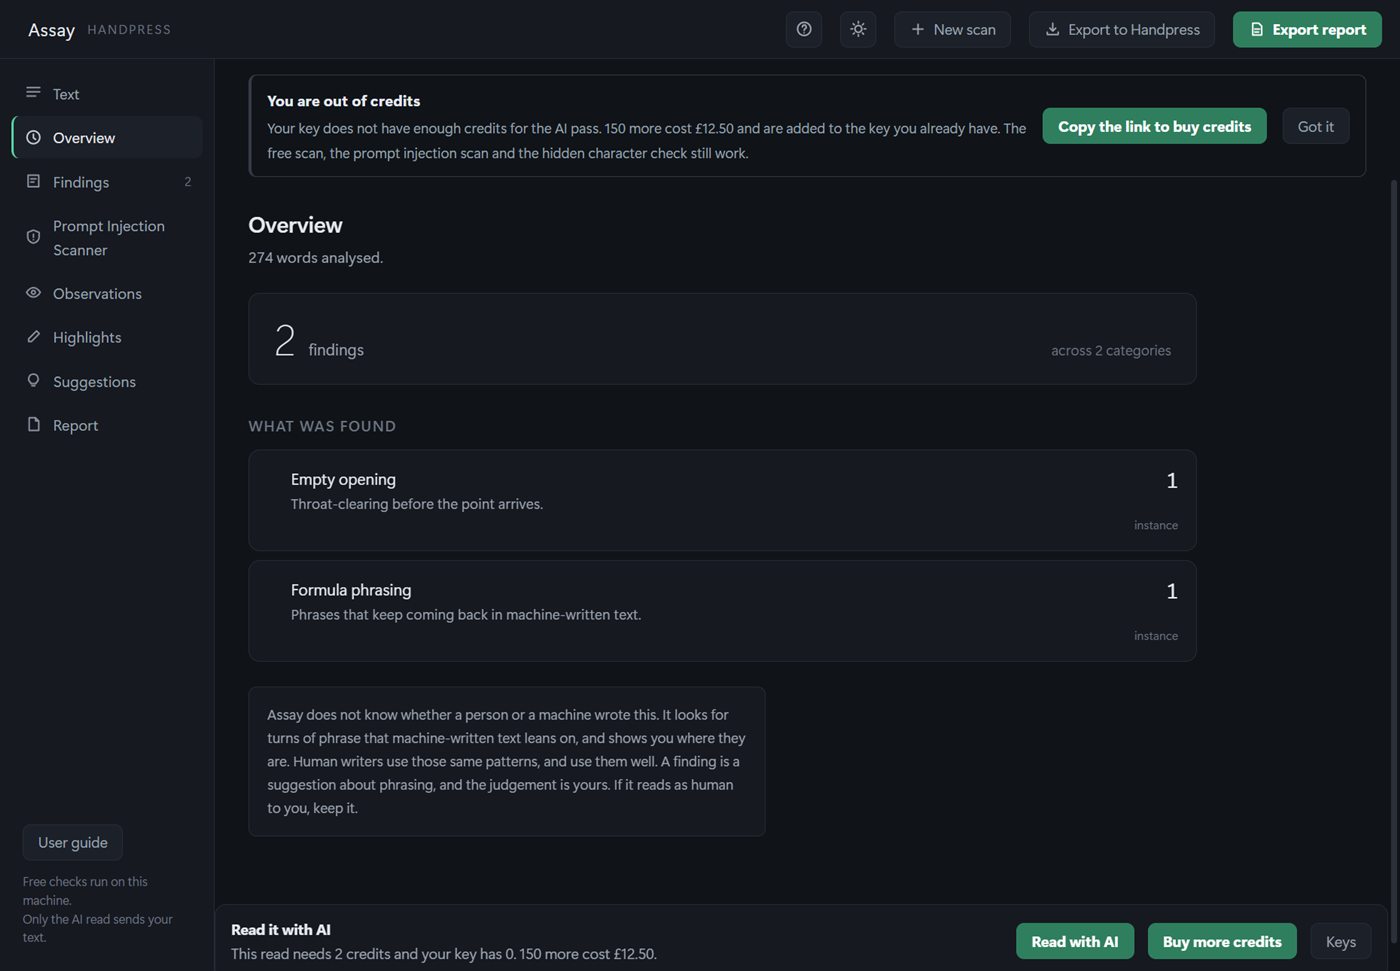Image resolution: width=1400 pixels, height=971 pixels.
Task: Click the Report document icon
Action: (x=33, y=425)
